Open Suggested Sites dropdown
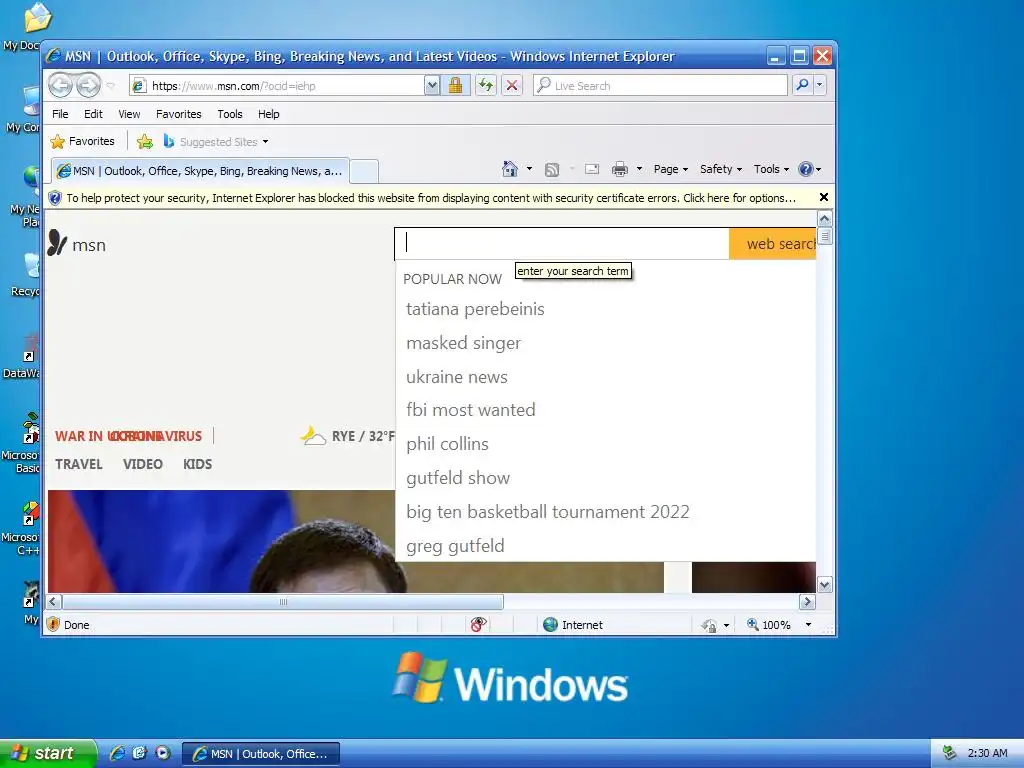Screen dimensions: 1024x768 (216, 142)
